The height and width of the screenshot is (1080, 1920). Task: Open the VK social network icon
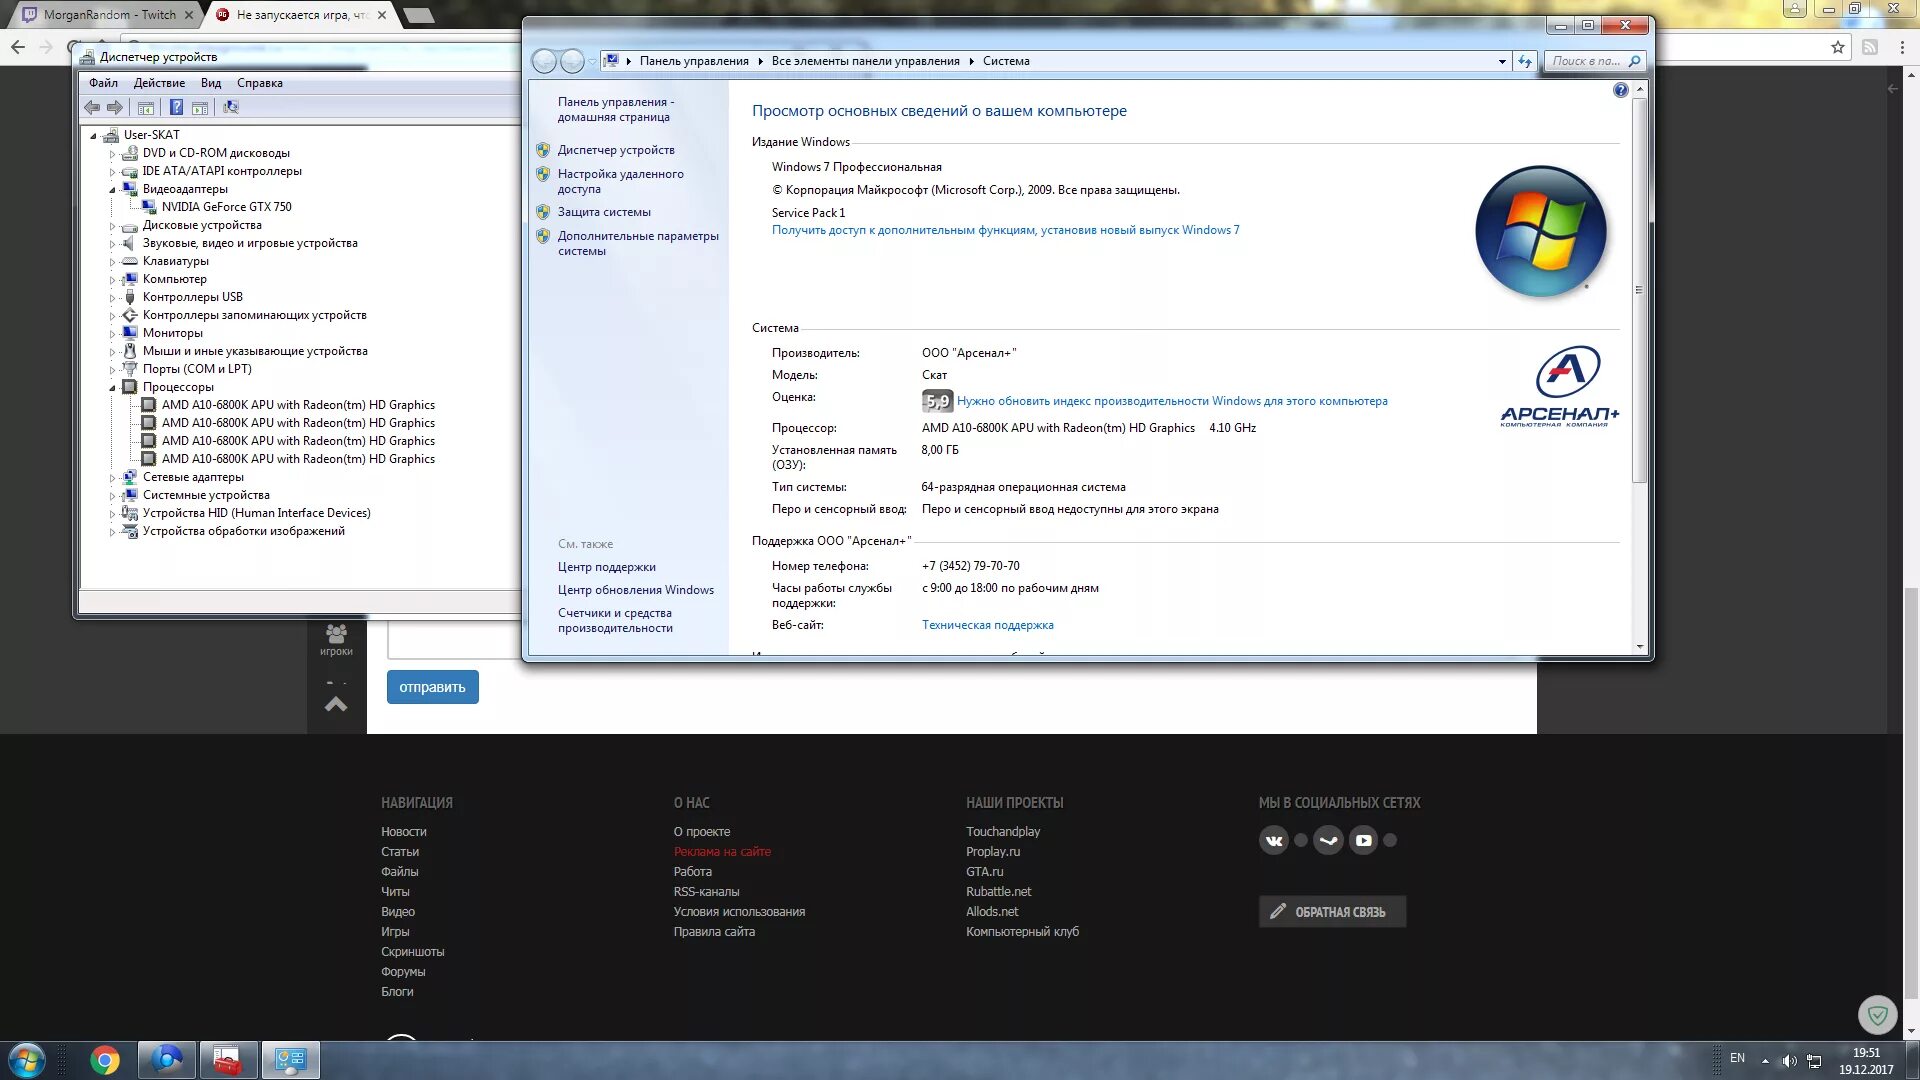1273,841
